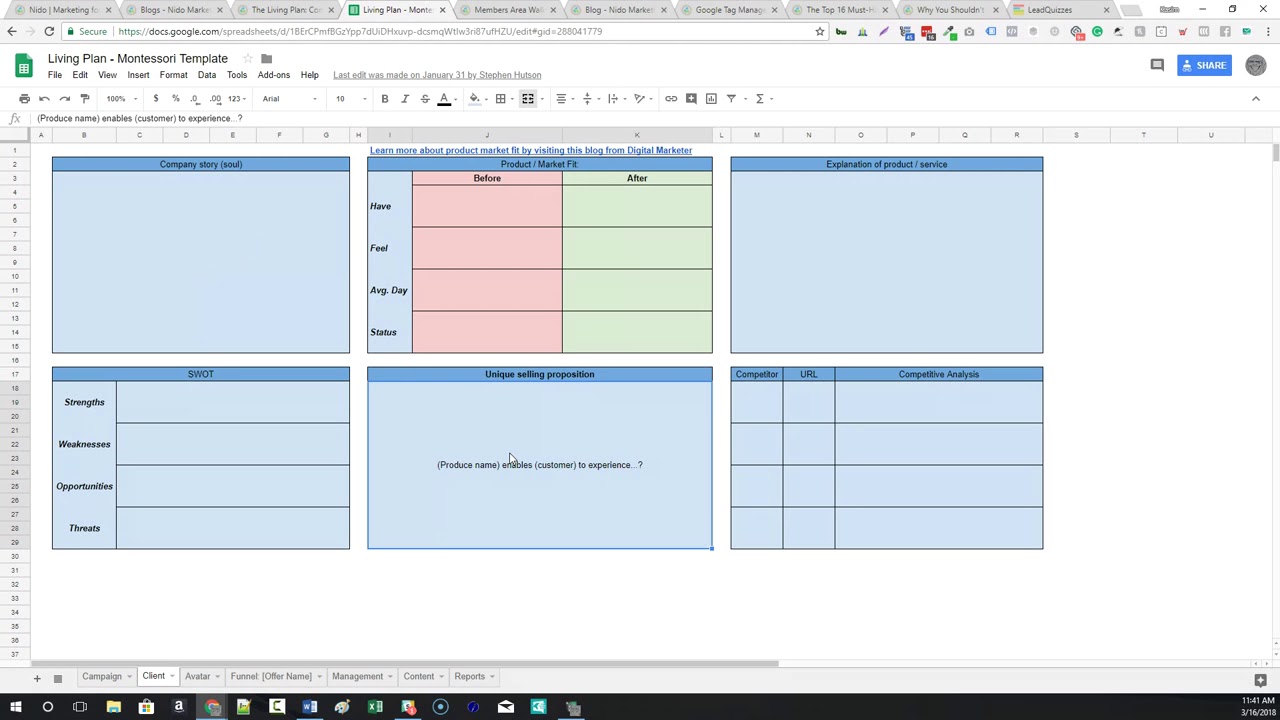Toggle strikethrough formatting
Image resolution: width=1280 pixels, height=720 pixels.
click(x=424, y=98)
